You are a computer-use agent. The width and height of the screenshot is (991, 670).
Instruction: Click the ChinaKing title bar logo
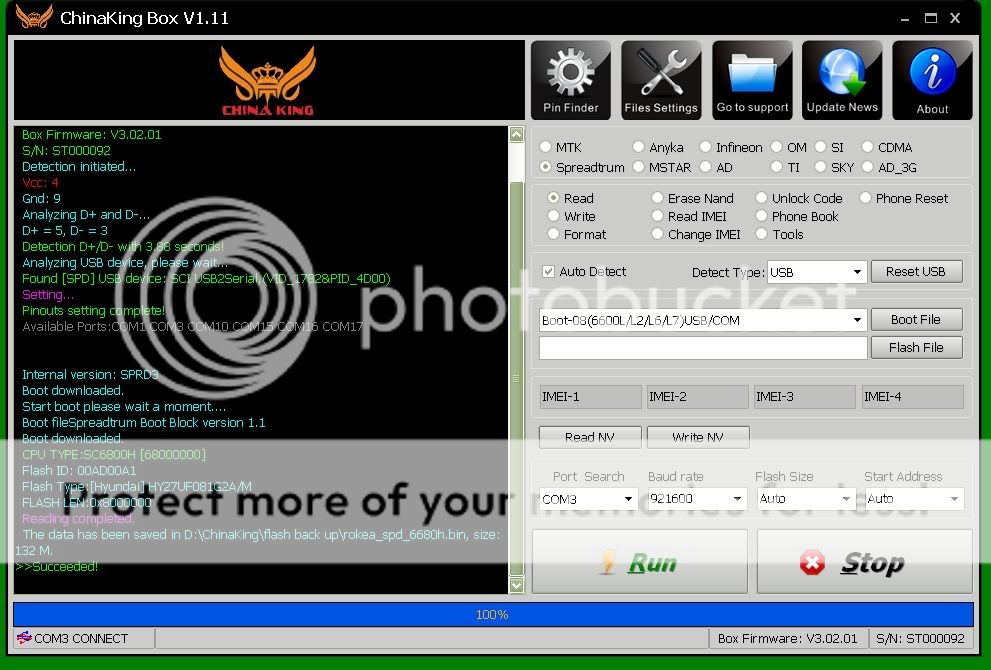(x=33, y=17)
